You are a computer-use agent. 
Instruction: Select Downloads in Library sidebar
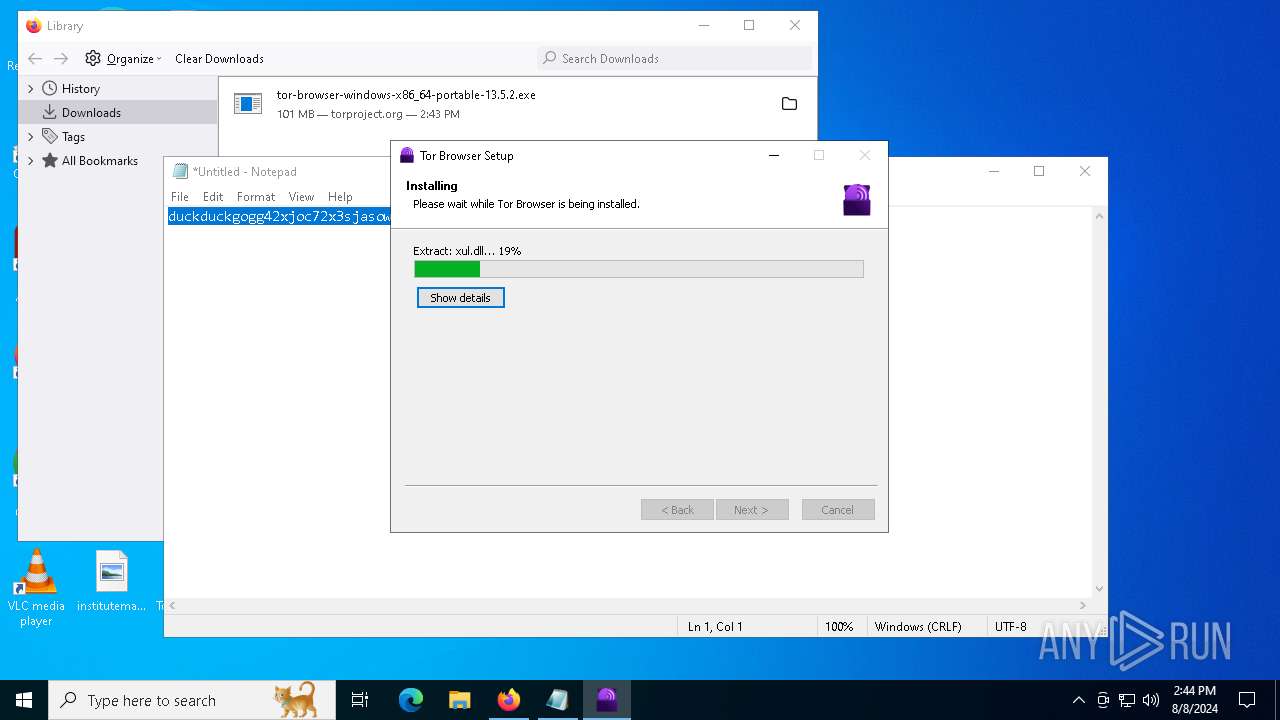coord(91,113)
